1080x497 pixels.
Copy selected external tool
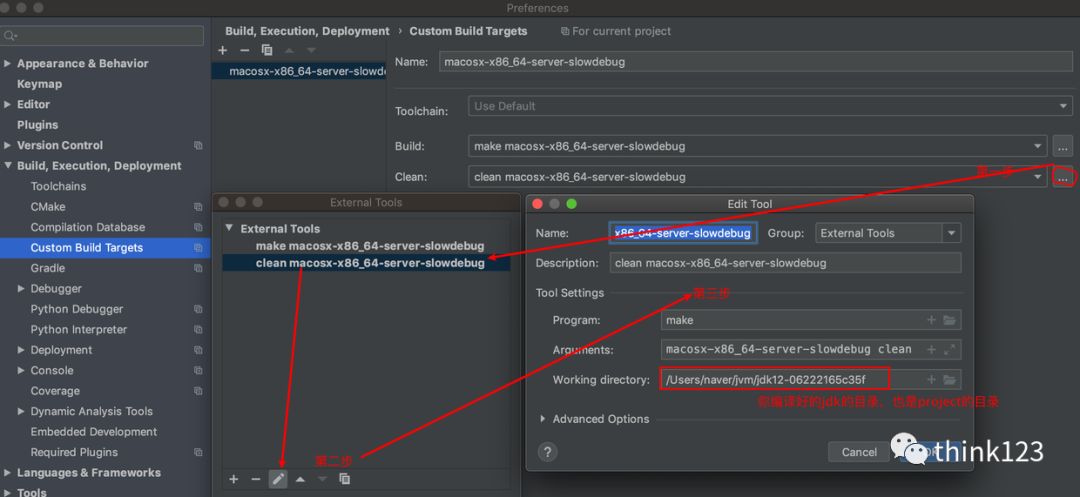pos(344,479)
